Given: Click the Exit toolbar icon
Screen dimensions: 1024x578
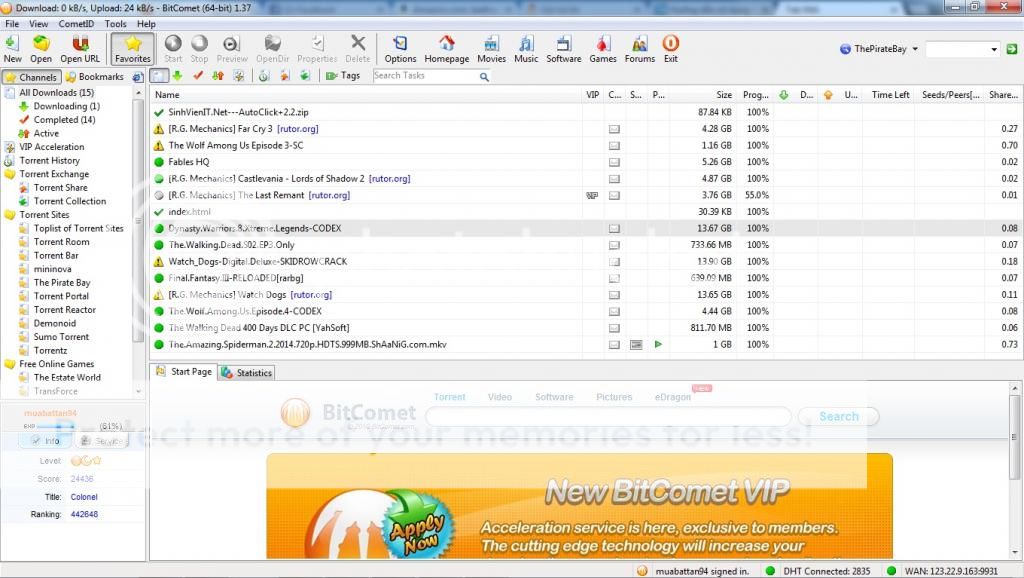Looking at the screenshot, I should click(x=671, y=50).
